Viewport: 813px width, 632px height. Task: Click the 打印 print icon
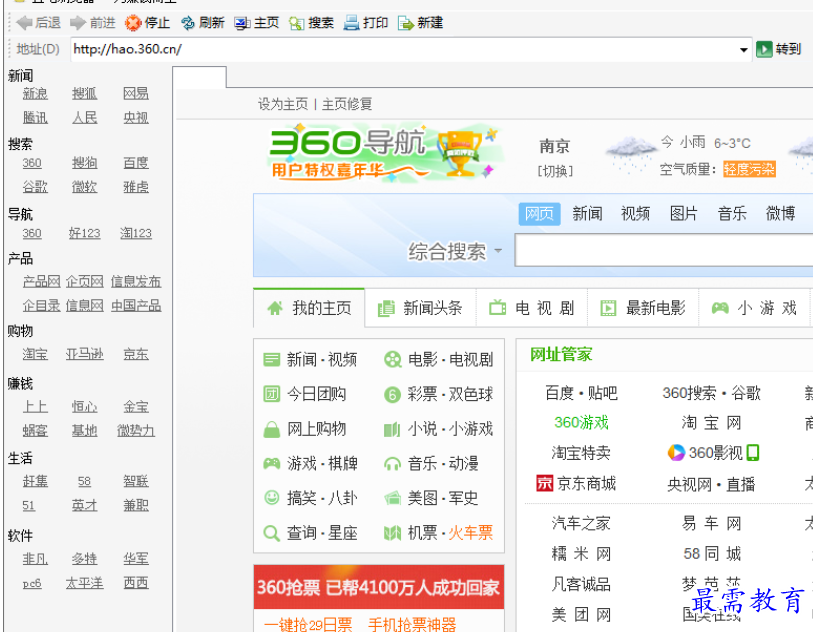click(351, 23)
